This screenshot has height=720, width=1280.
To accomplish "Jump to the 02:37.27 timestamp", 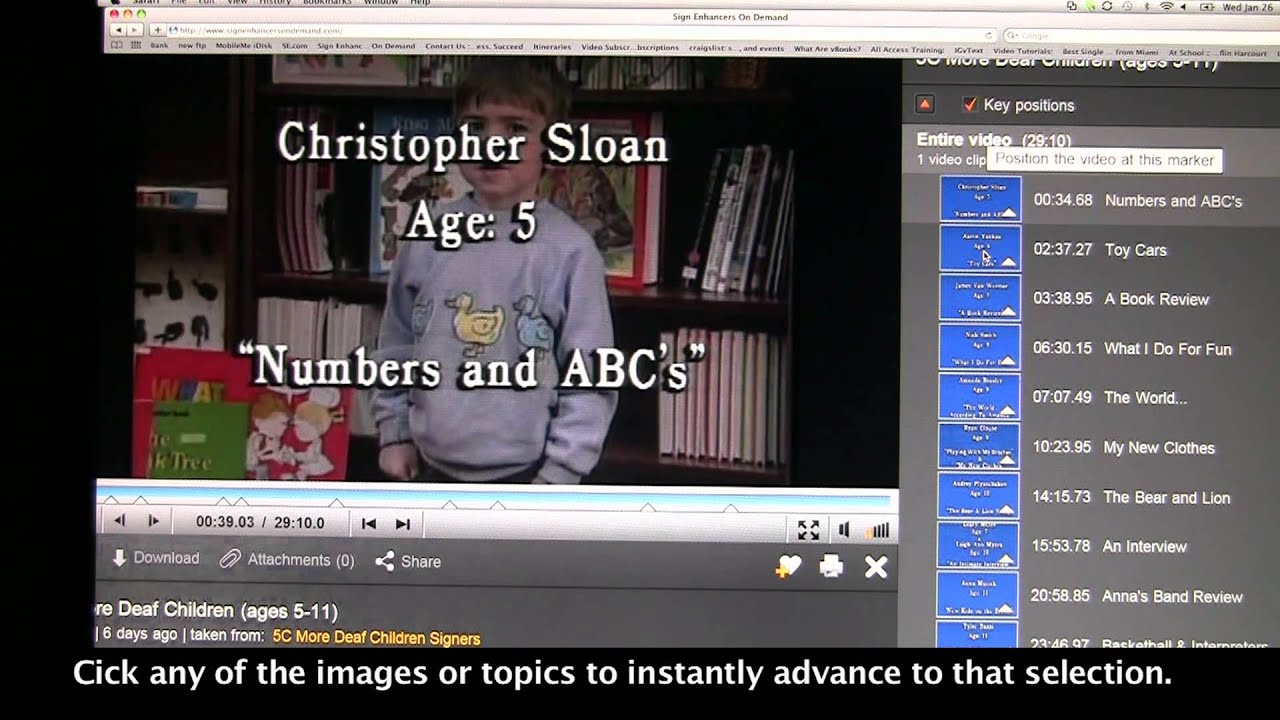I will [x=1062, y=249].
